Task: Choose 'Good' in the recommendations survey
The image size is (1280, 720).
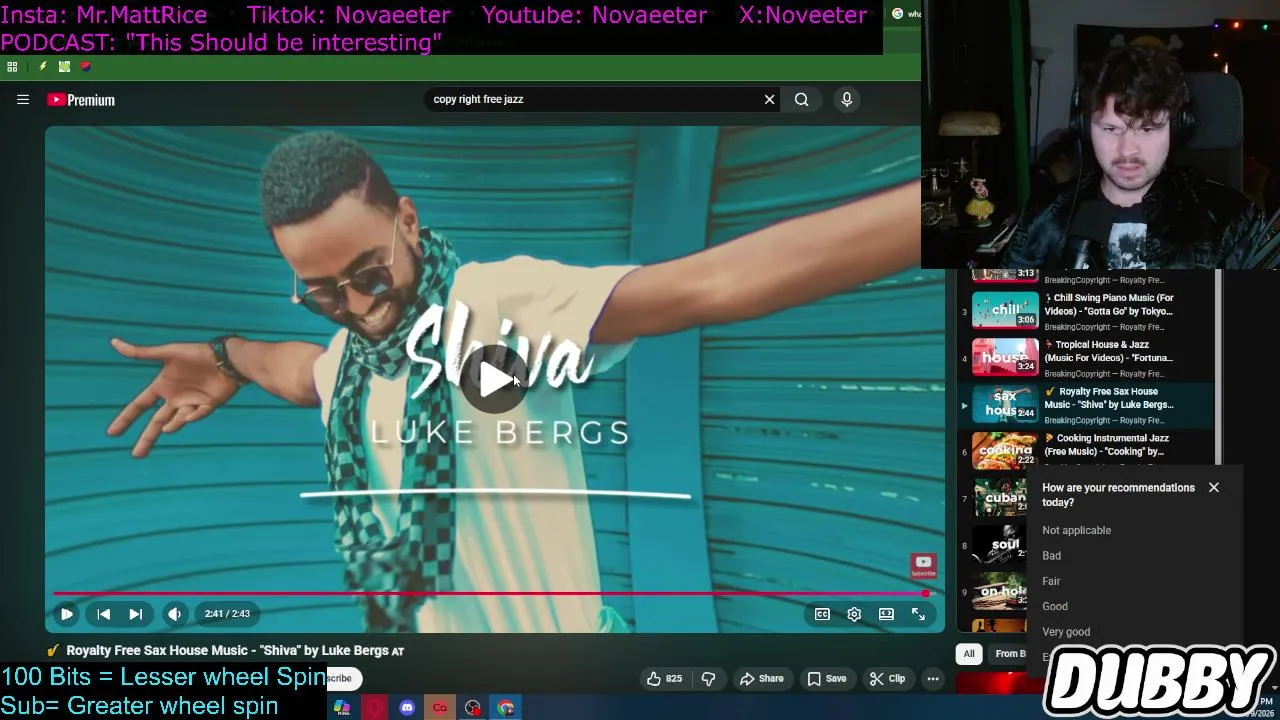Action: 1055,606
